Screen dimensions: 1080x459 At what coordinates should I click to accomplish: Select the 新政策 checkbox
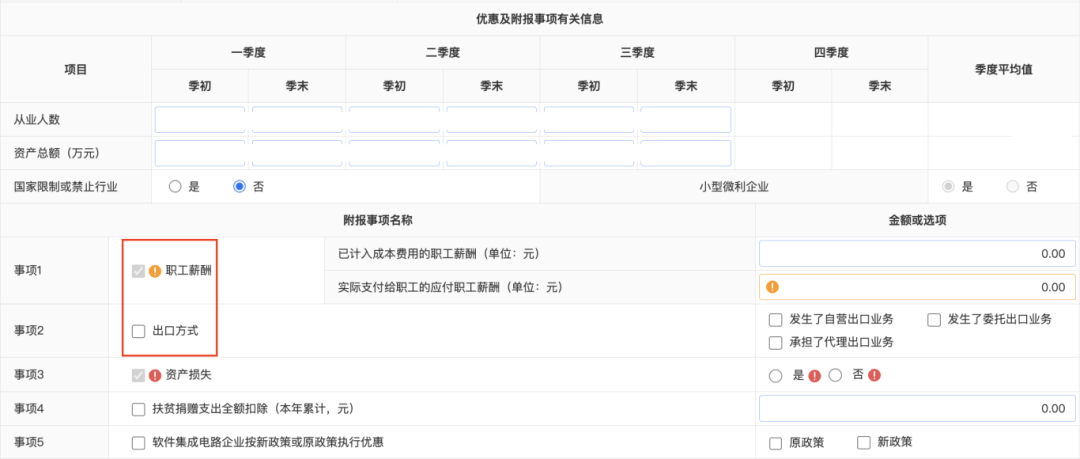(864, 442)
